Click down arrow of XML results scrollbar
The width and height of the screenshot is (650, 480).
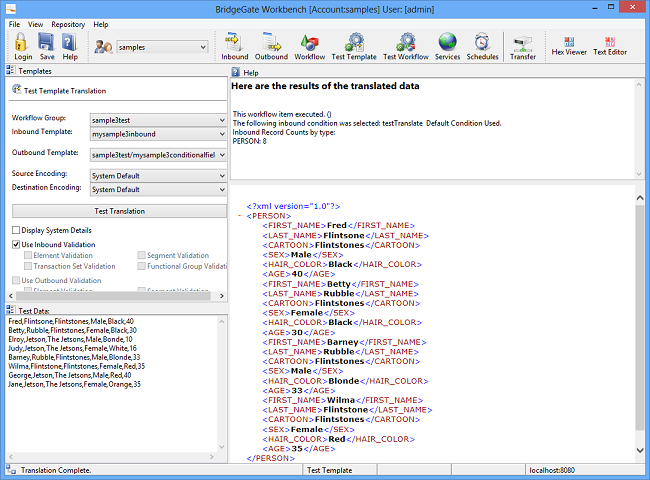pos(640,450)
